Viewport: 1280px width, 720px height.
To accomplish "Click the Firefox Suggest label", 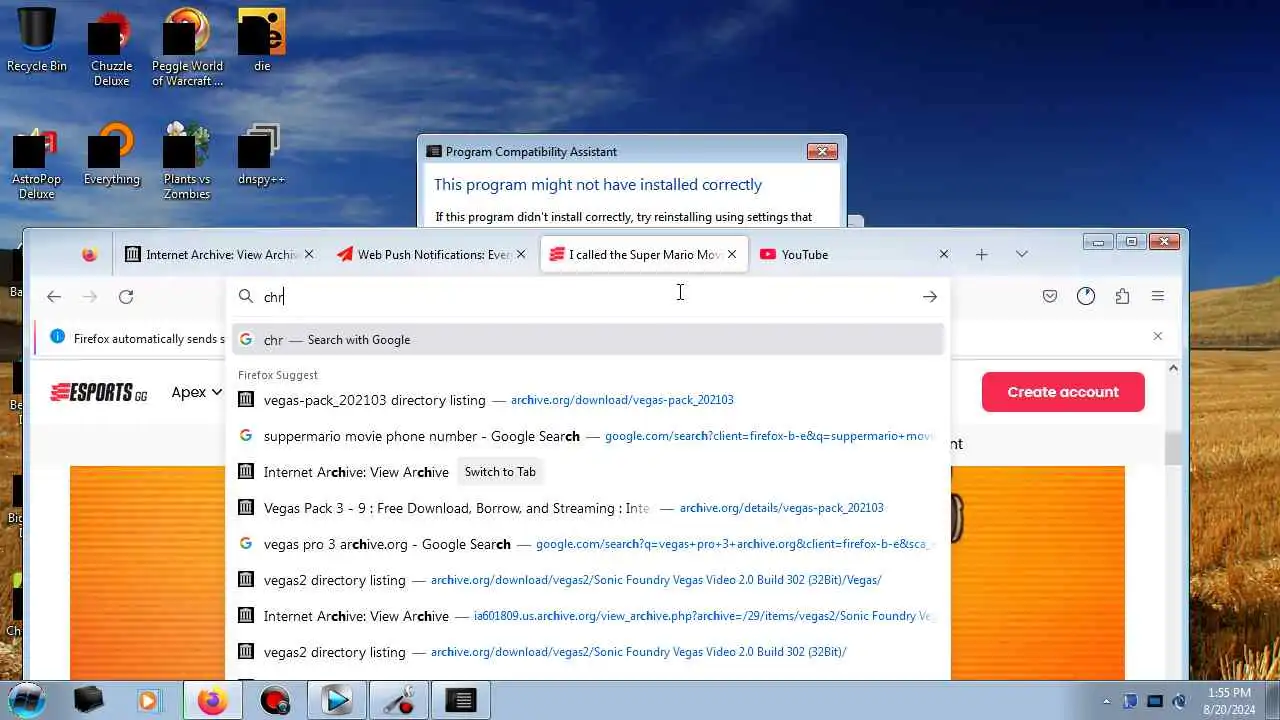I will coord(278,375).
